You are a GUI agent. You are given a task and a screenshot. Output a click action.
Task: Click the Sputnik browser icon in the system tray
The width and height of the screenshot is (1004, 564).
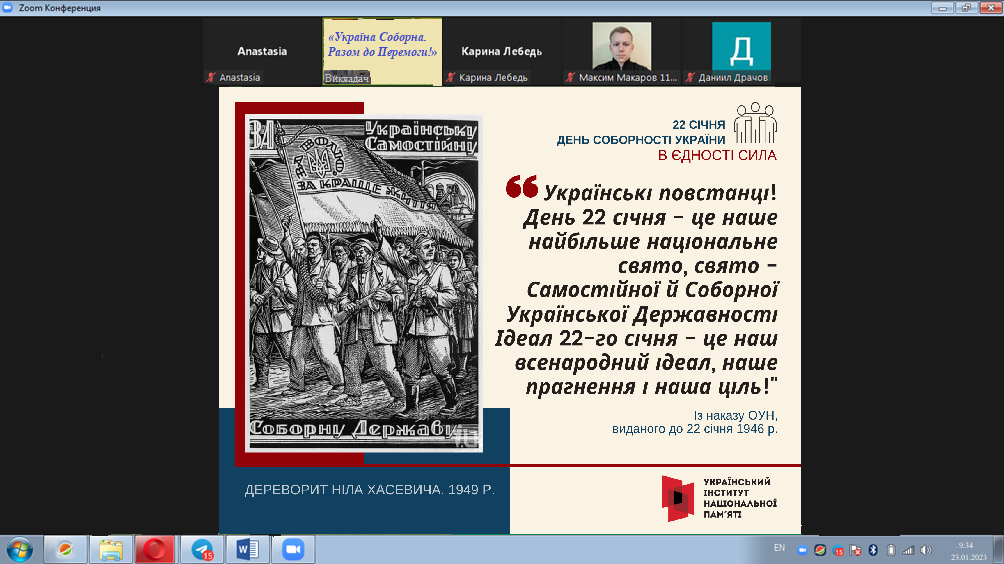(x=820, y=550)
